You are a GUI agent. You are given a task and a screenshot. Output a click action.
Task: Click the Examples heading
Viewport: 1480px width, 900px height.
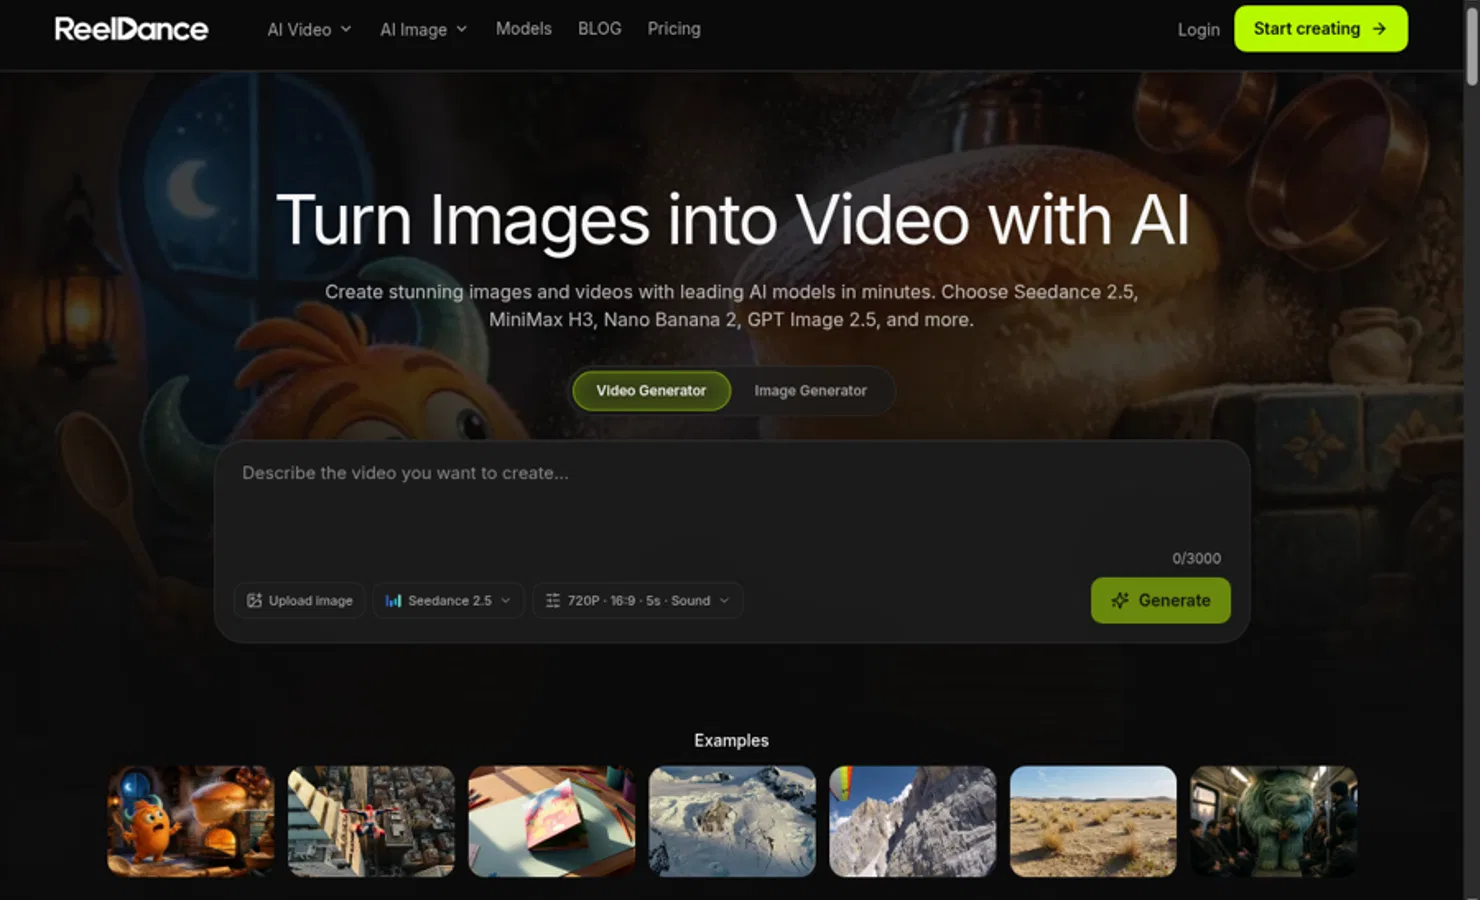731,741
